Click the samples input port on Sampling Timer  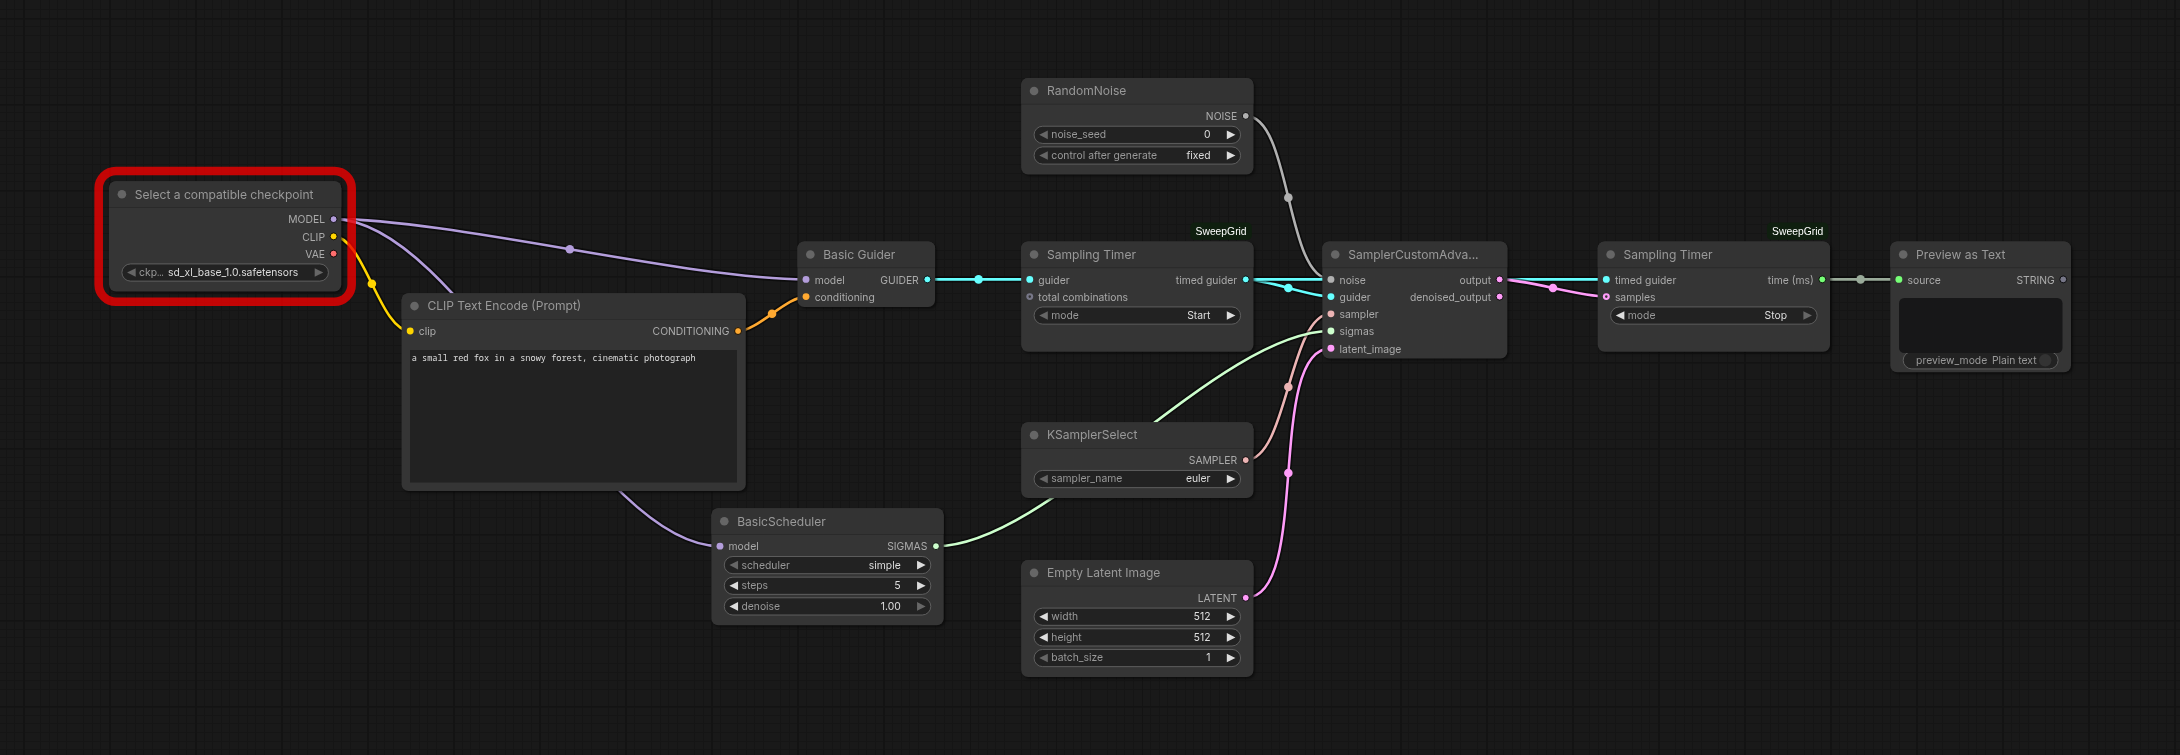(x=1606, y=297)
